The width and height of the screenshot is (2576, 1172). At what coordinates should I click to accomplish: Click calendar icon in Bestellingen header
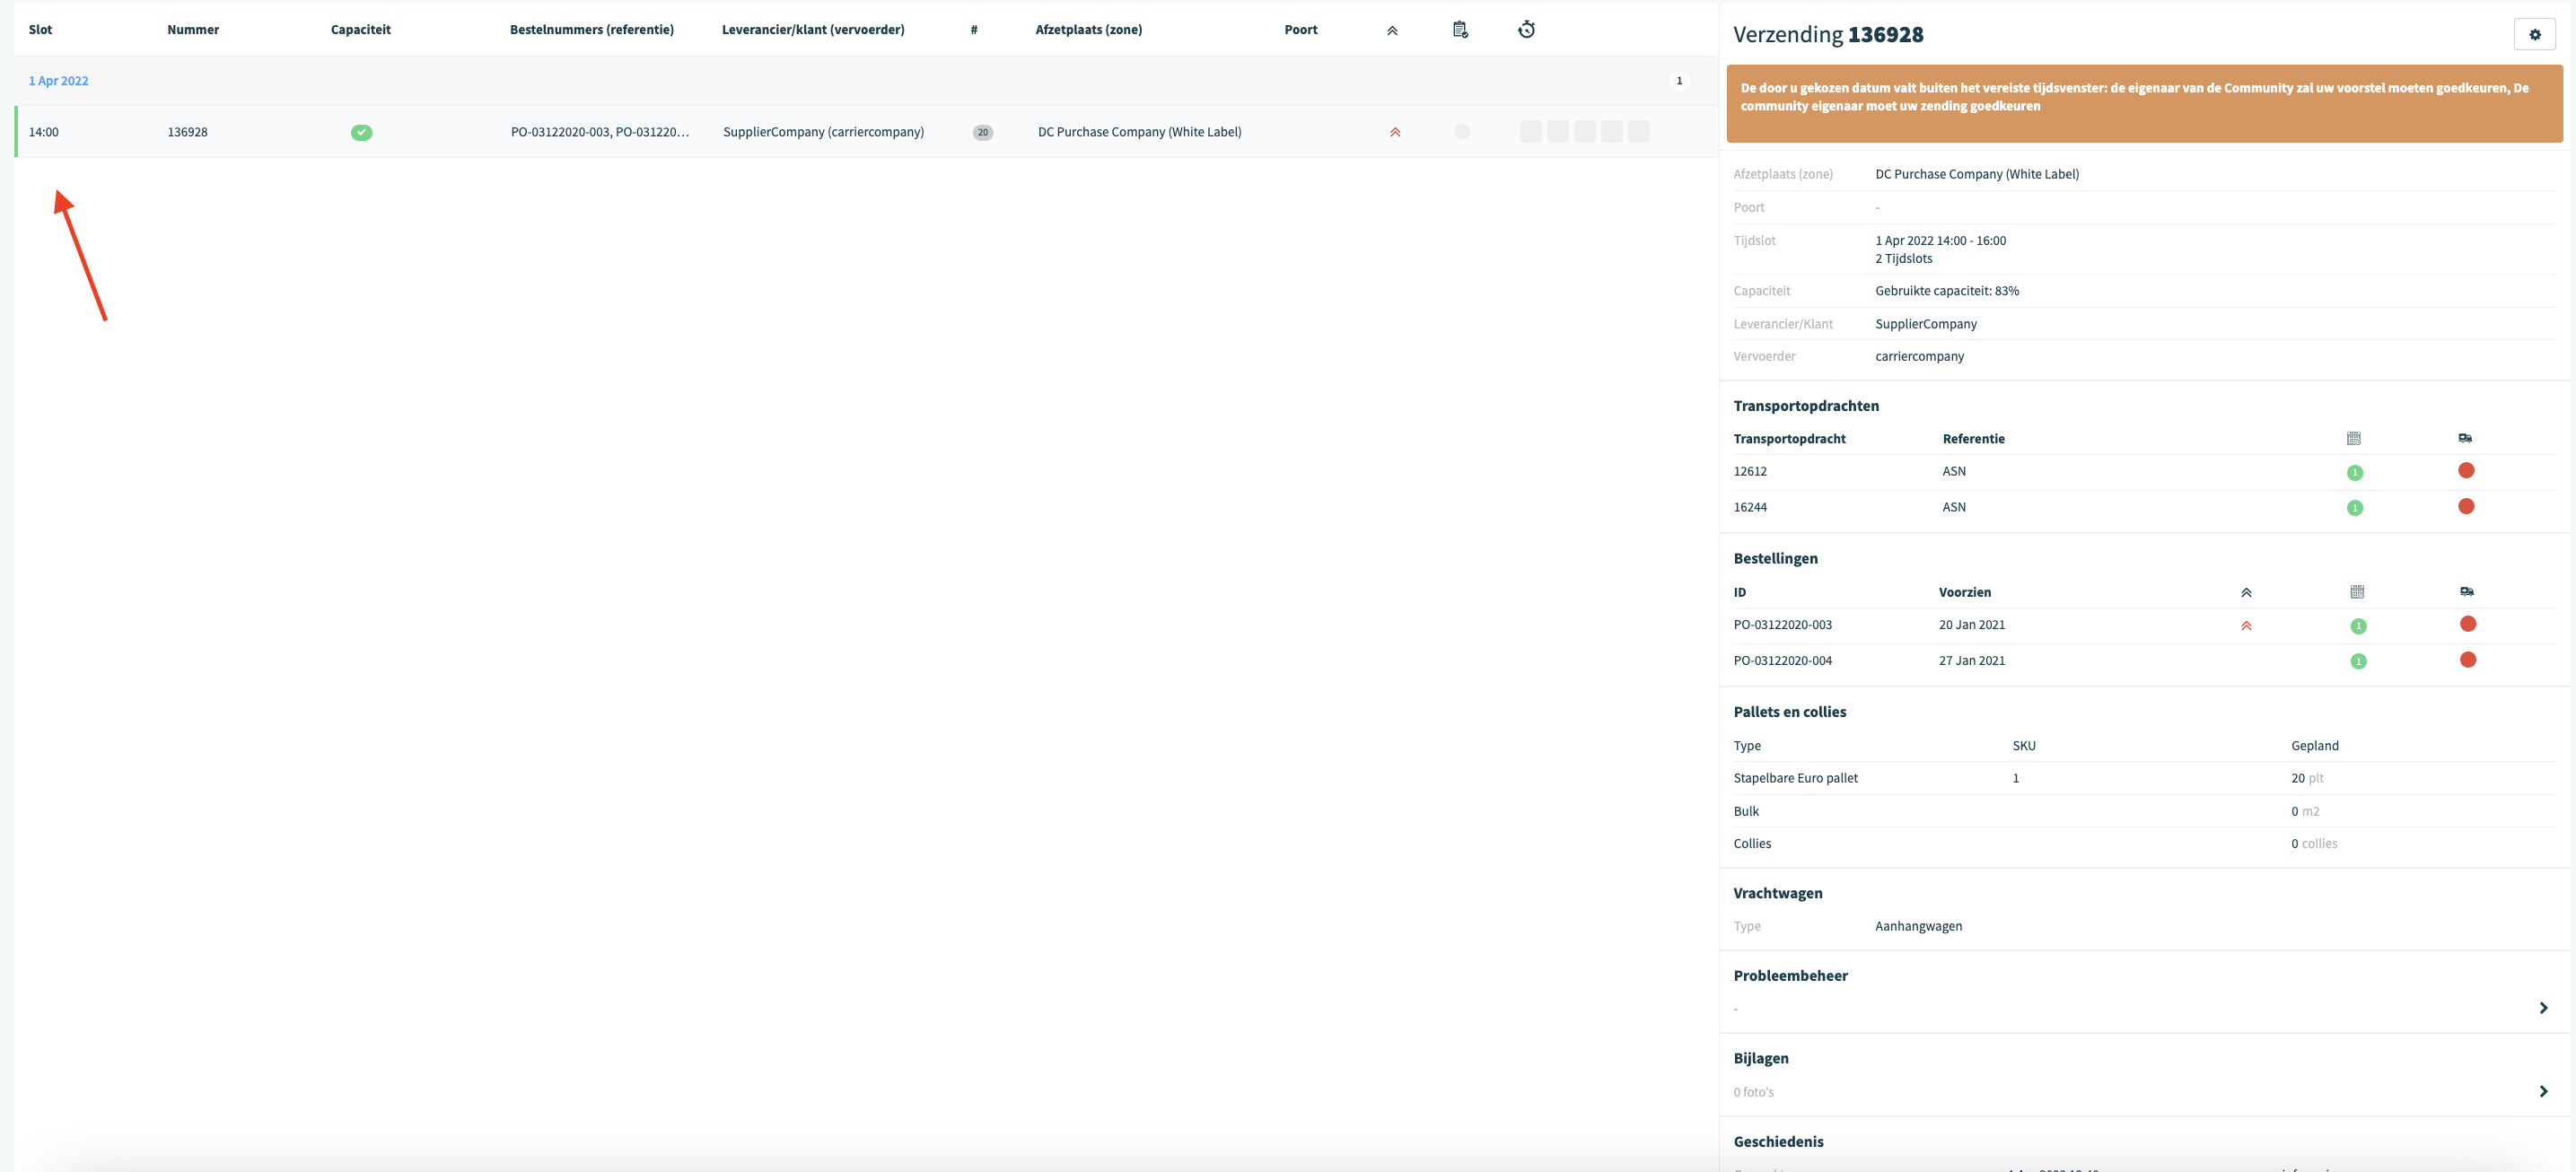click(x=2357, y=592)
